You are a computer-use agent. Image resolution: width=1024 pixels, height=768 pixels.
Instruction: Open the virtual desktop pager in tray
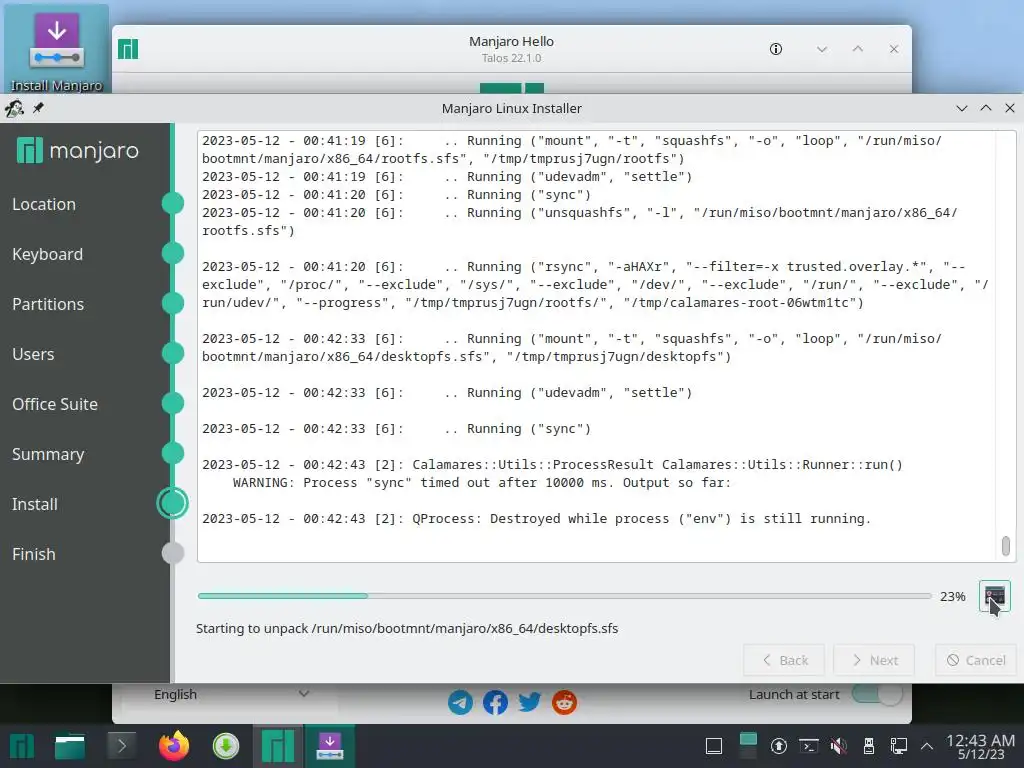748,746
